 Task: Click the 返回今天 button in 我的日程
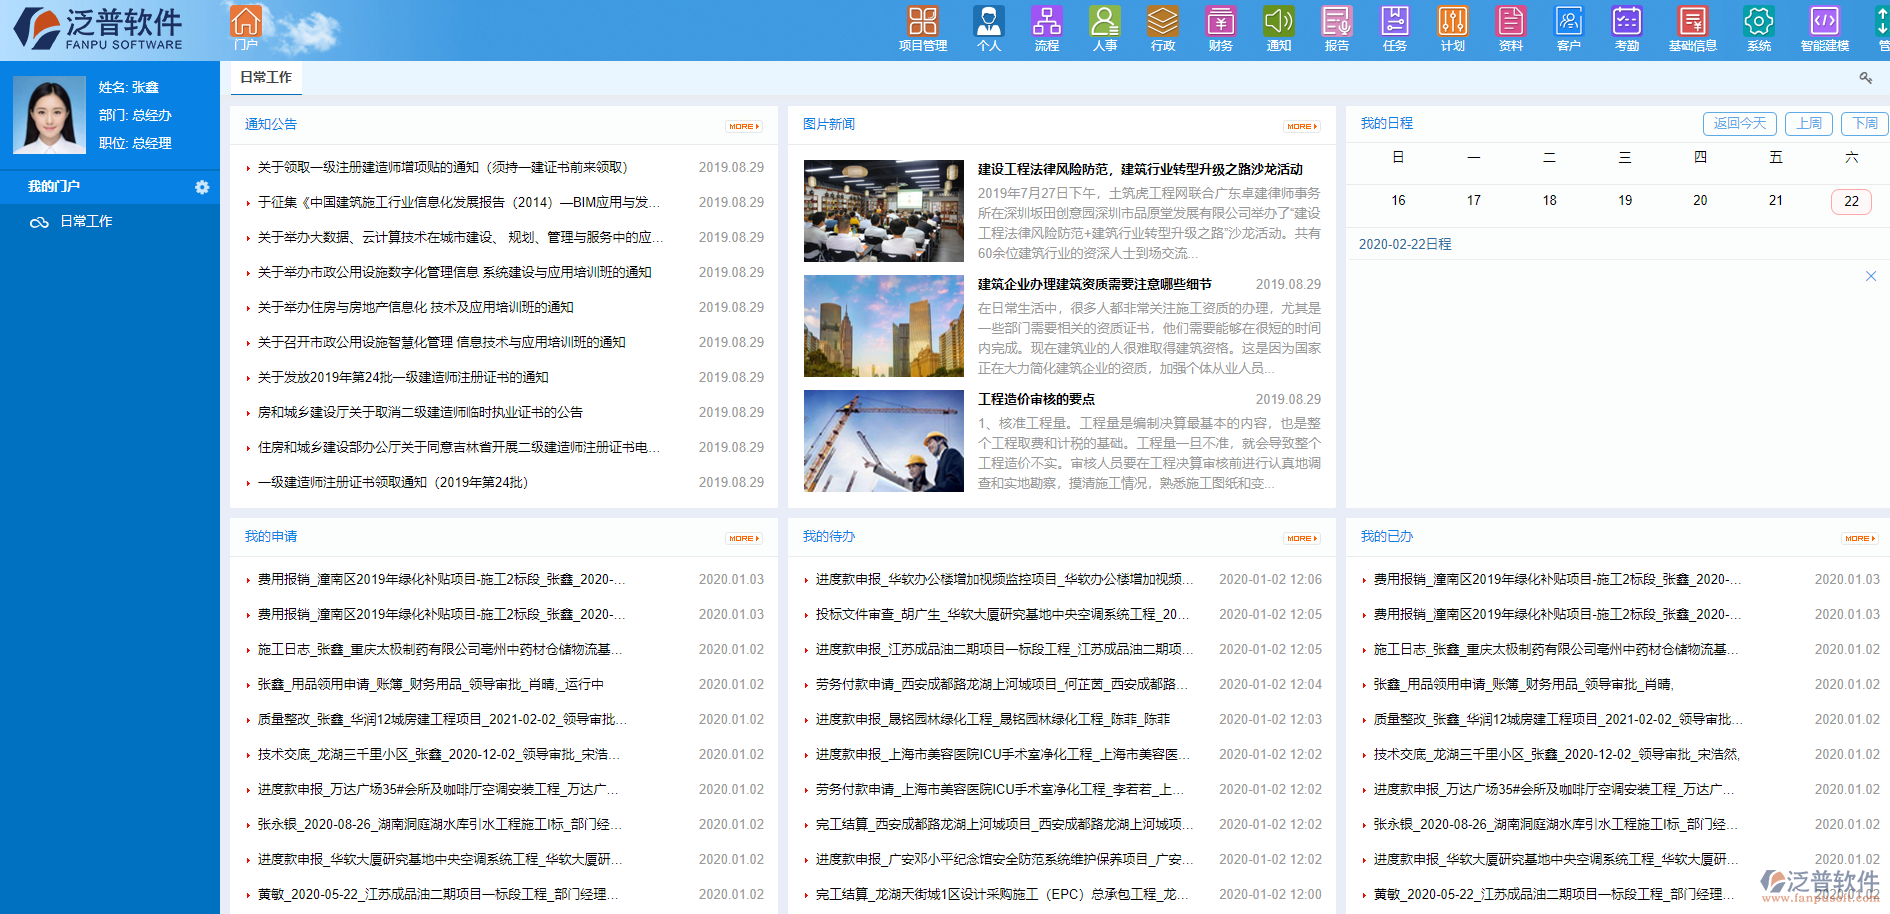click(x=1740, y=123)
